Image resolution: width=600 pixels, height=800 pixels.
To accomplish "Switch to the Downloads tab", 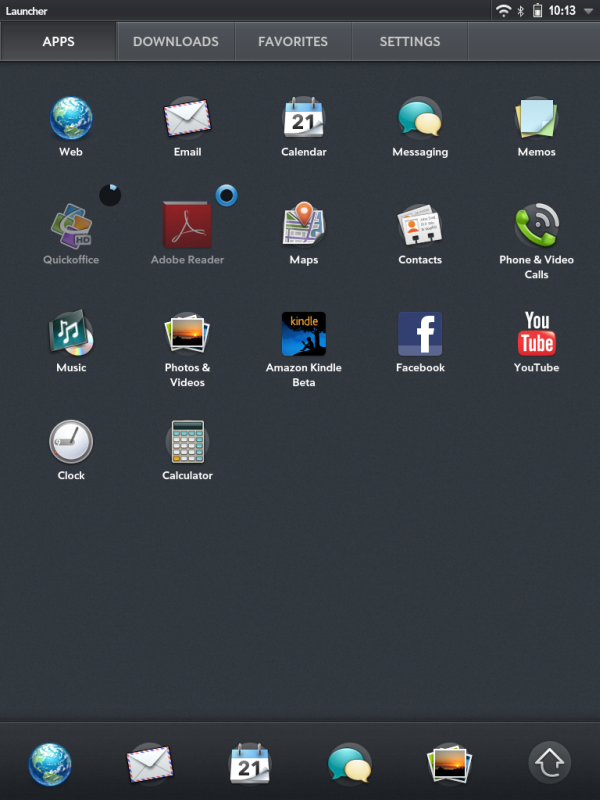I will [x=176, y=41].
